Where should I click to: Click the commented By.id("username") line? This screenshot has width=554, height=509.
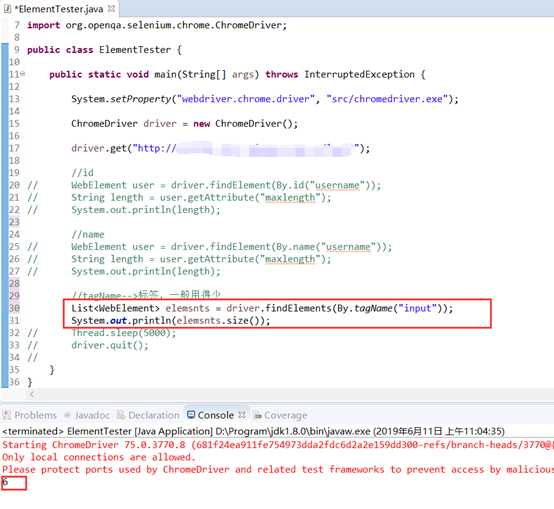[226, 185]
